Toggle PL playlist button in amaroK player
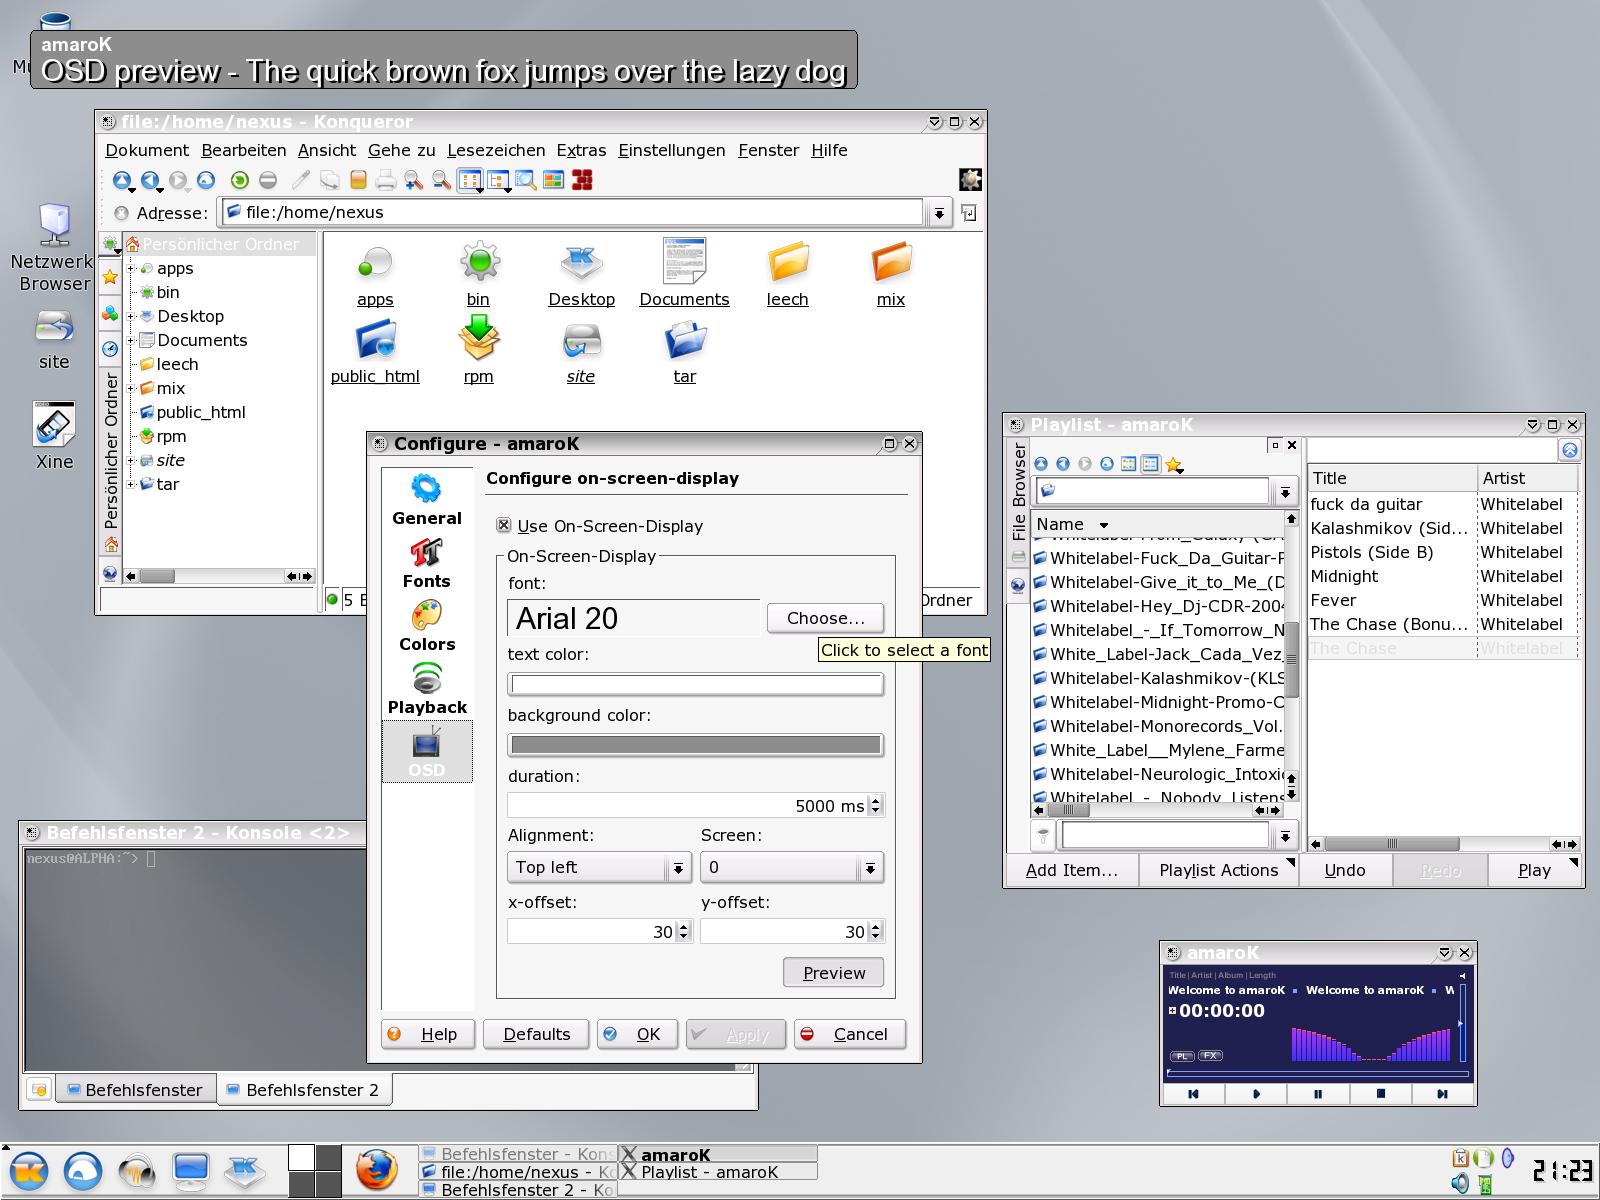 pyautogui.click(x=1181, y=1056)
